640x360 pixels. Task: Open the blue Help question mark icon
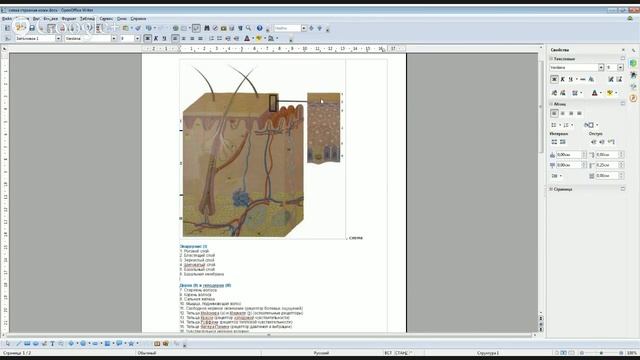coord(260,28)
